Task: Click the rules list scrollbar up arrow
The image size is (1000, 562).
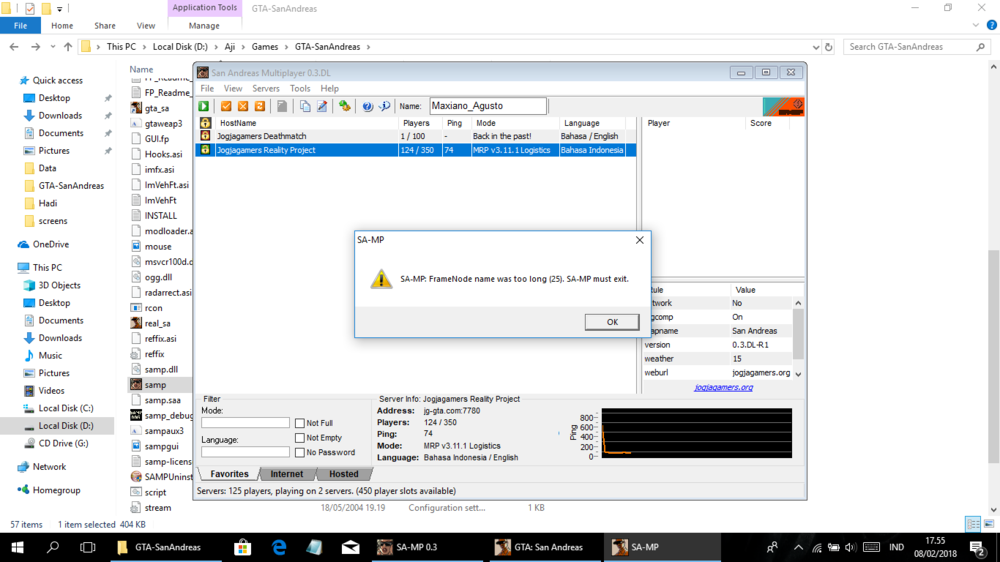Action: (798, 303)
